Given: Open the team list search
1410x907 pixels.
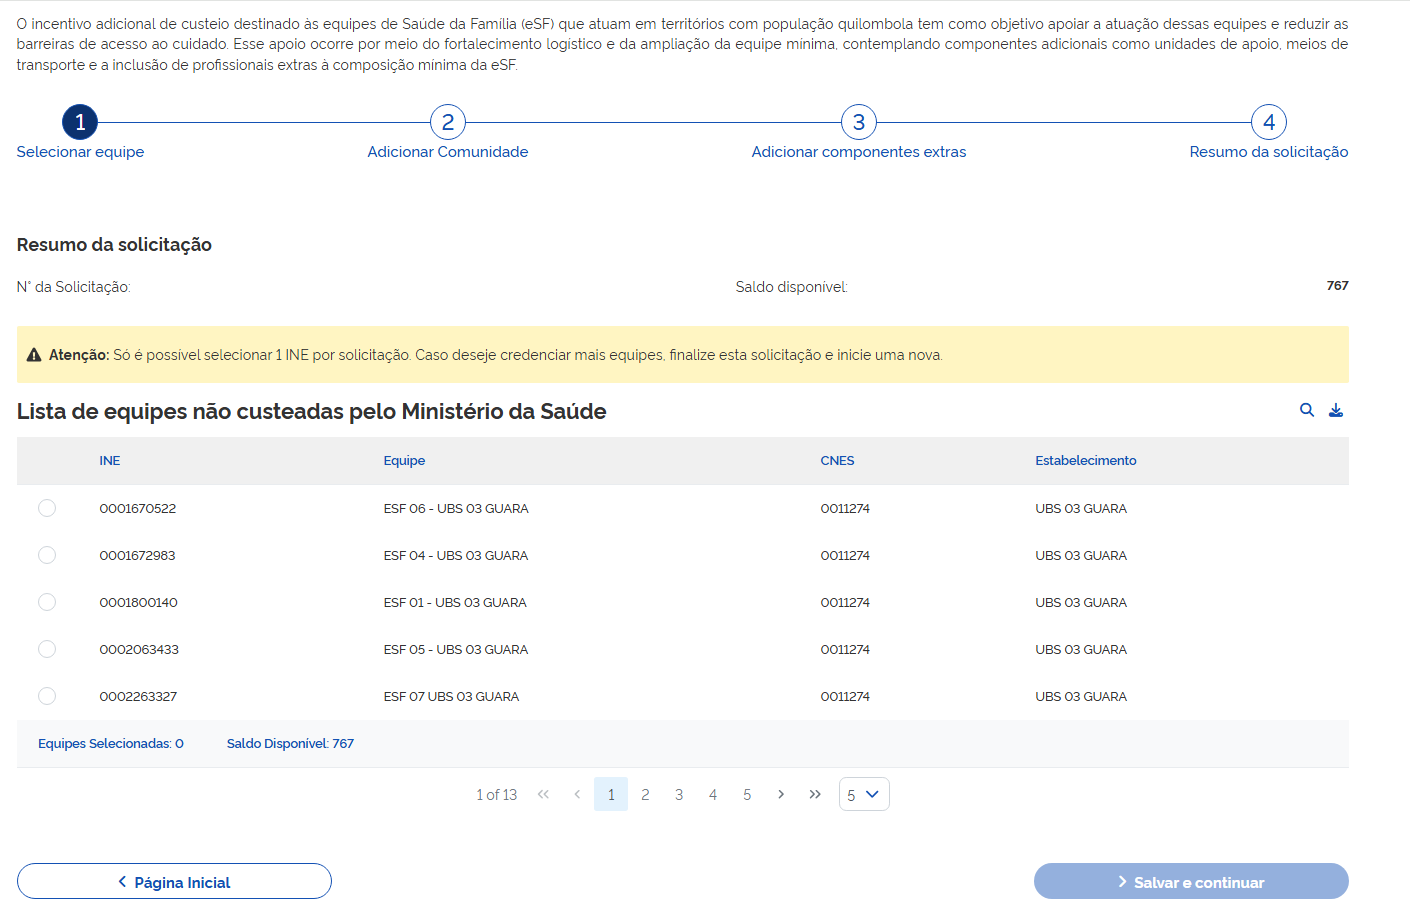Looking at the screenshot, I should coord(1307,410).
